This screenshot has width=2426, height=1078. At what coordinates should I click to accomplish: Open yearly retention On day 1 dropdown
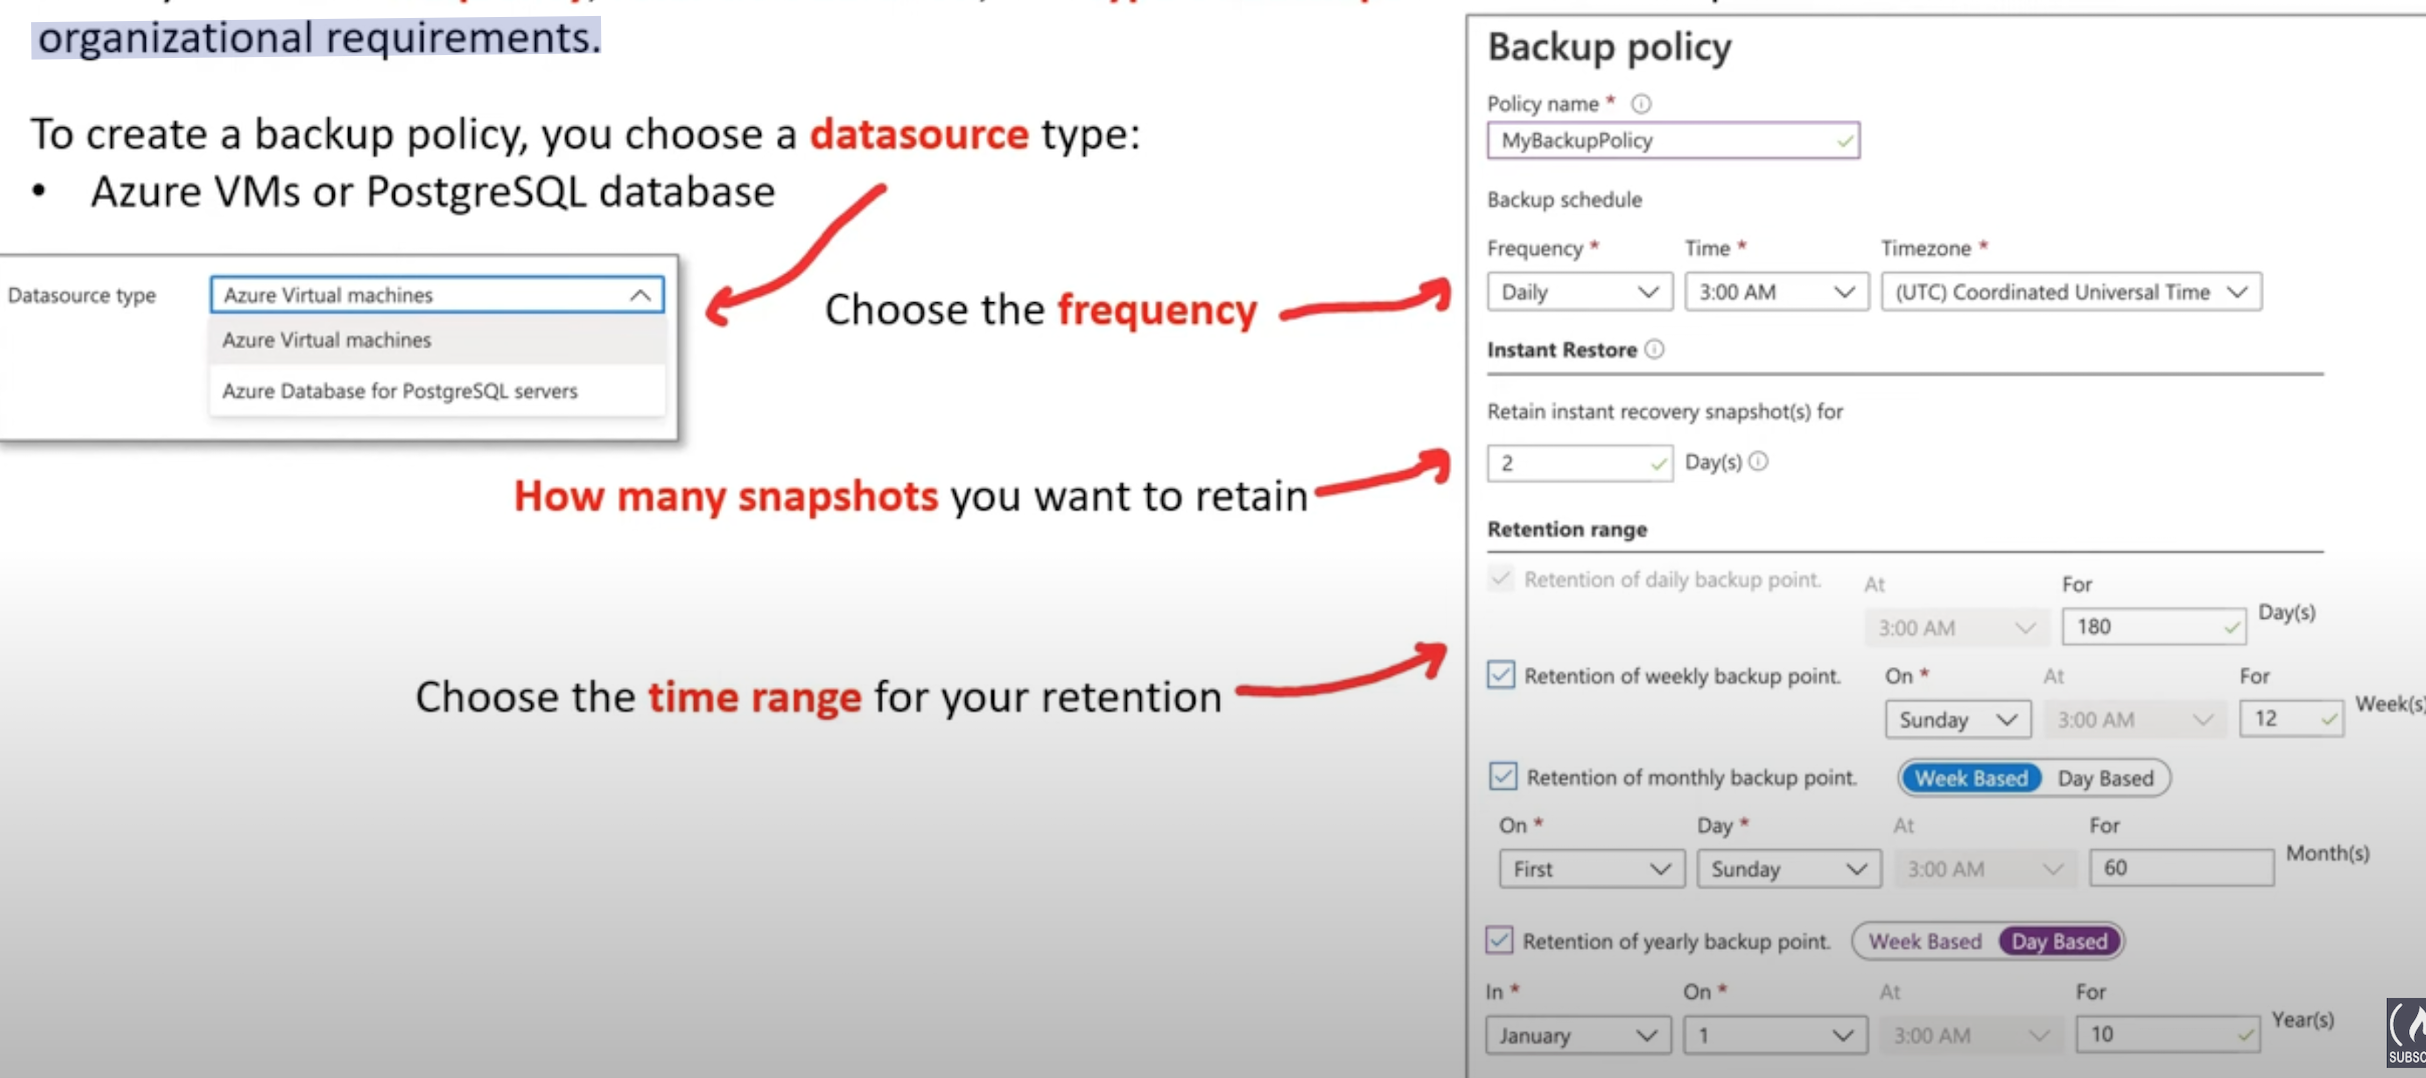[x=1775, y=1035]
